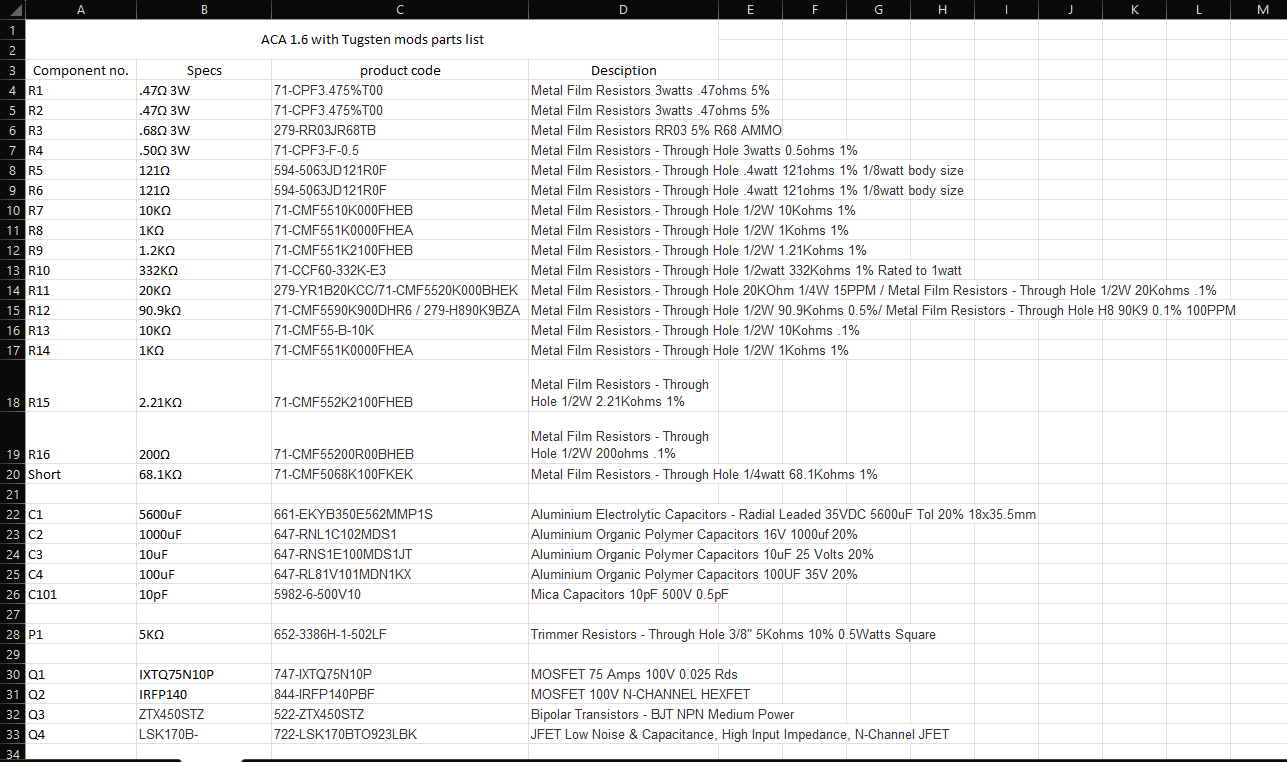The height and width of the screenshot is (762, 1287).
Task: Select cell R3 in component column
Action: (80, 130)
